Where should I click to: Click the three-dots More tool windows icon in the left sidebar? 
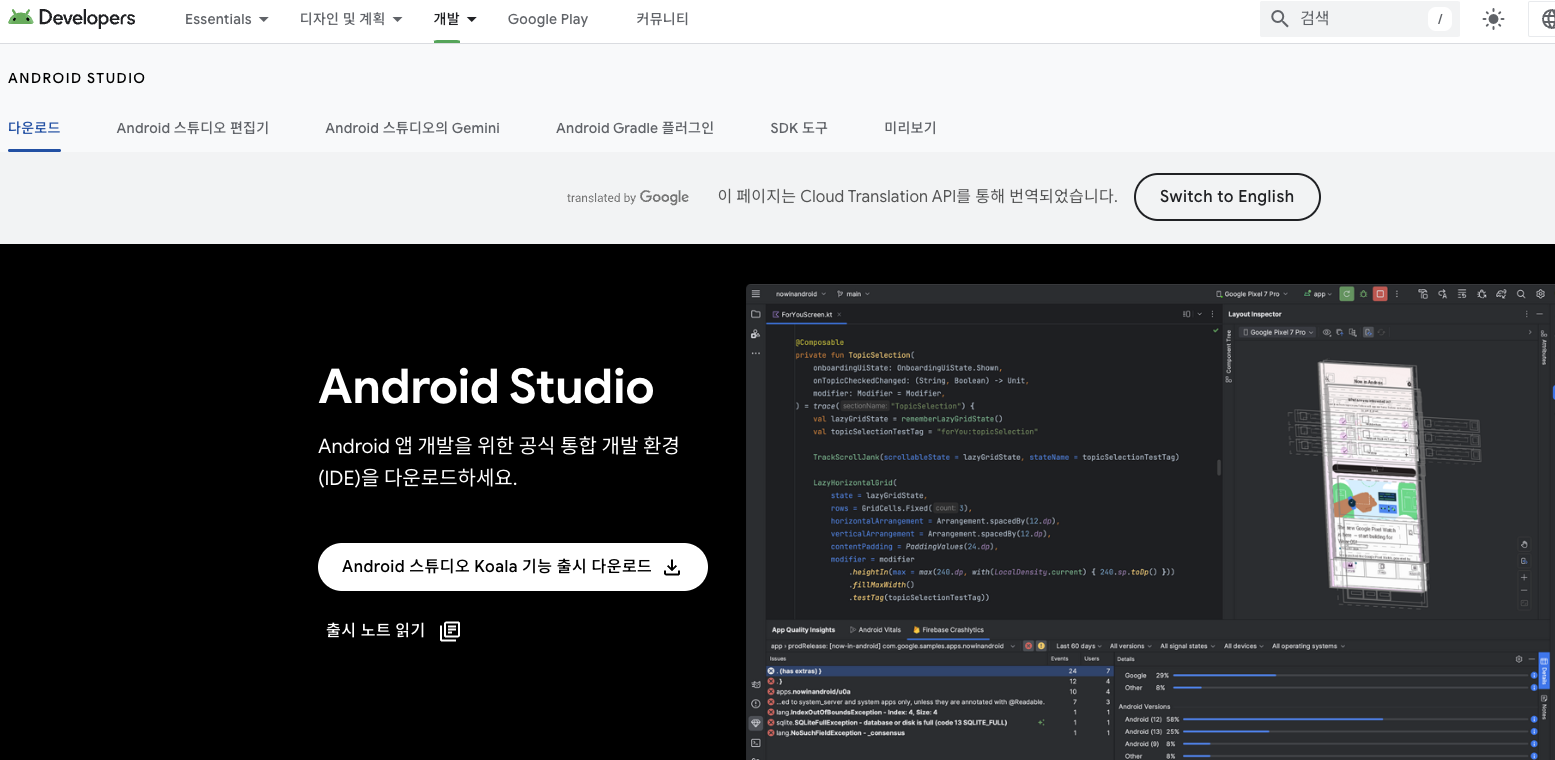tap(755, 353)
